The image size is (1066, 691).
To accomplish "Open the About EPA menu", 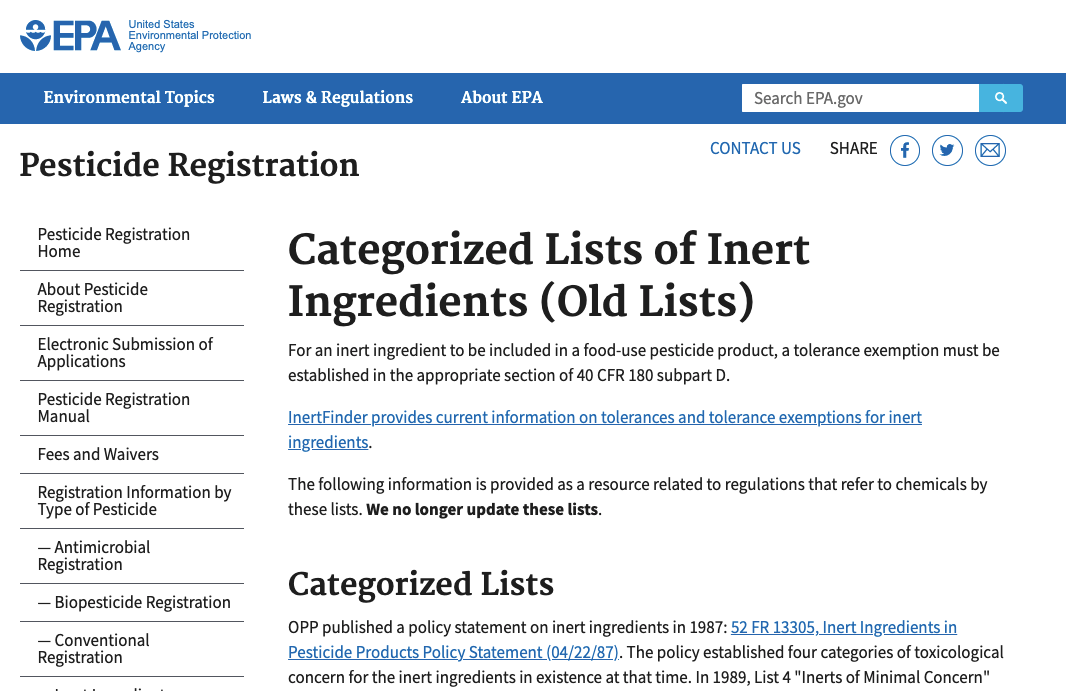I will 502,98.
